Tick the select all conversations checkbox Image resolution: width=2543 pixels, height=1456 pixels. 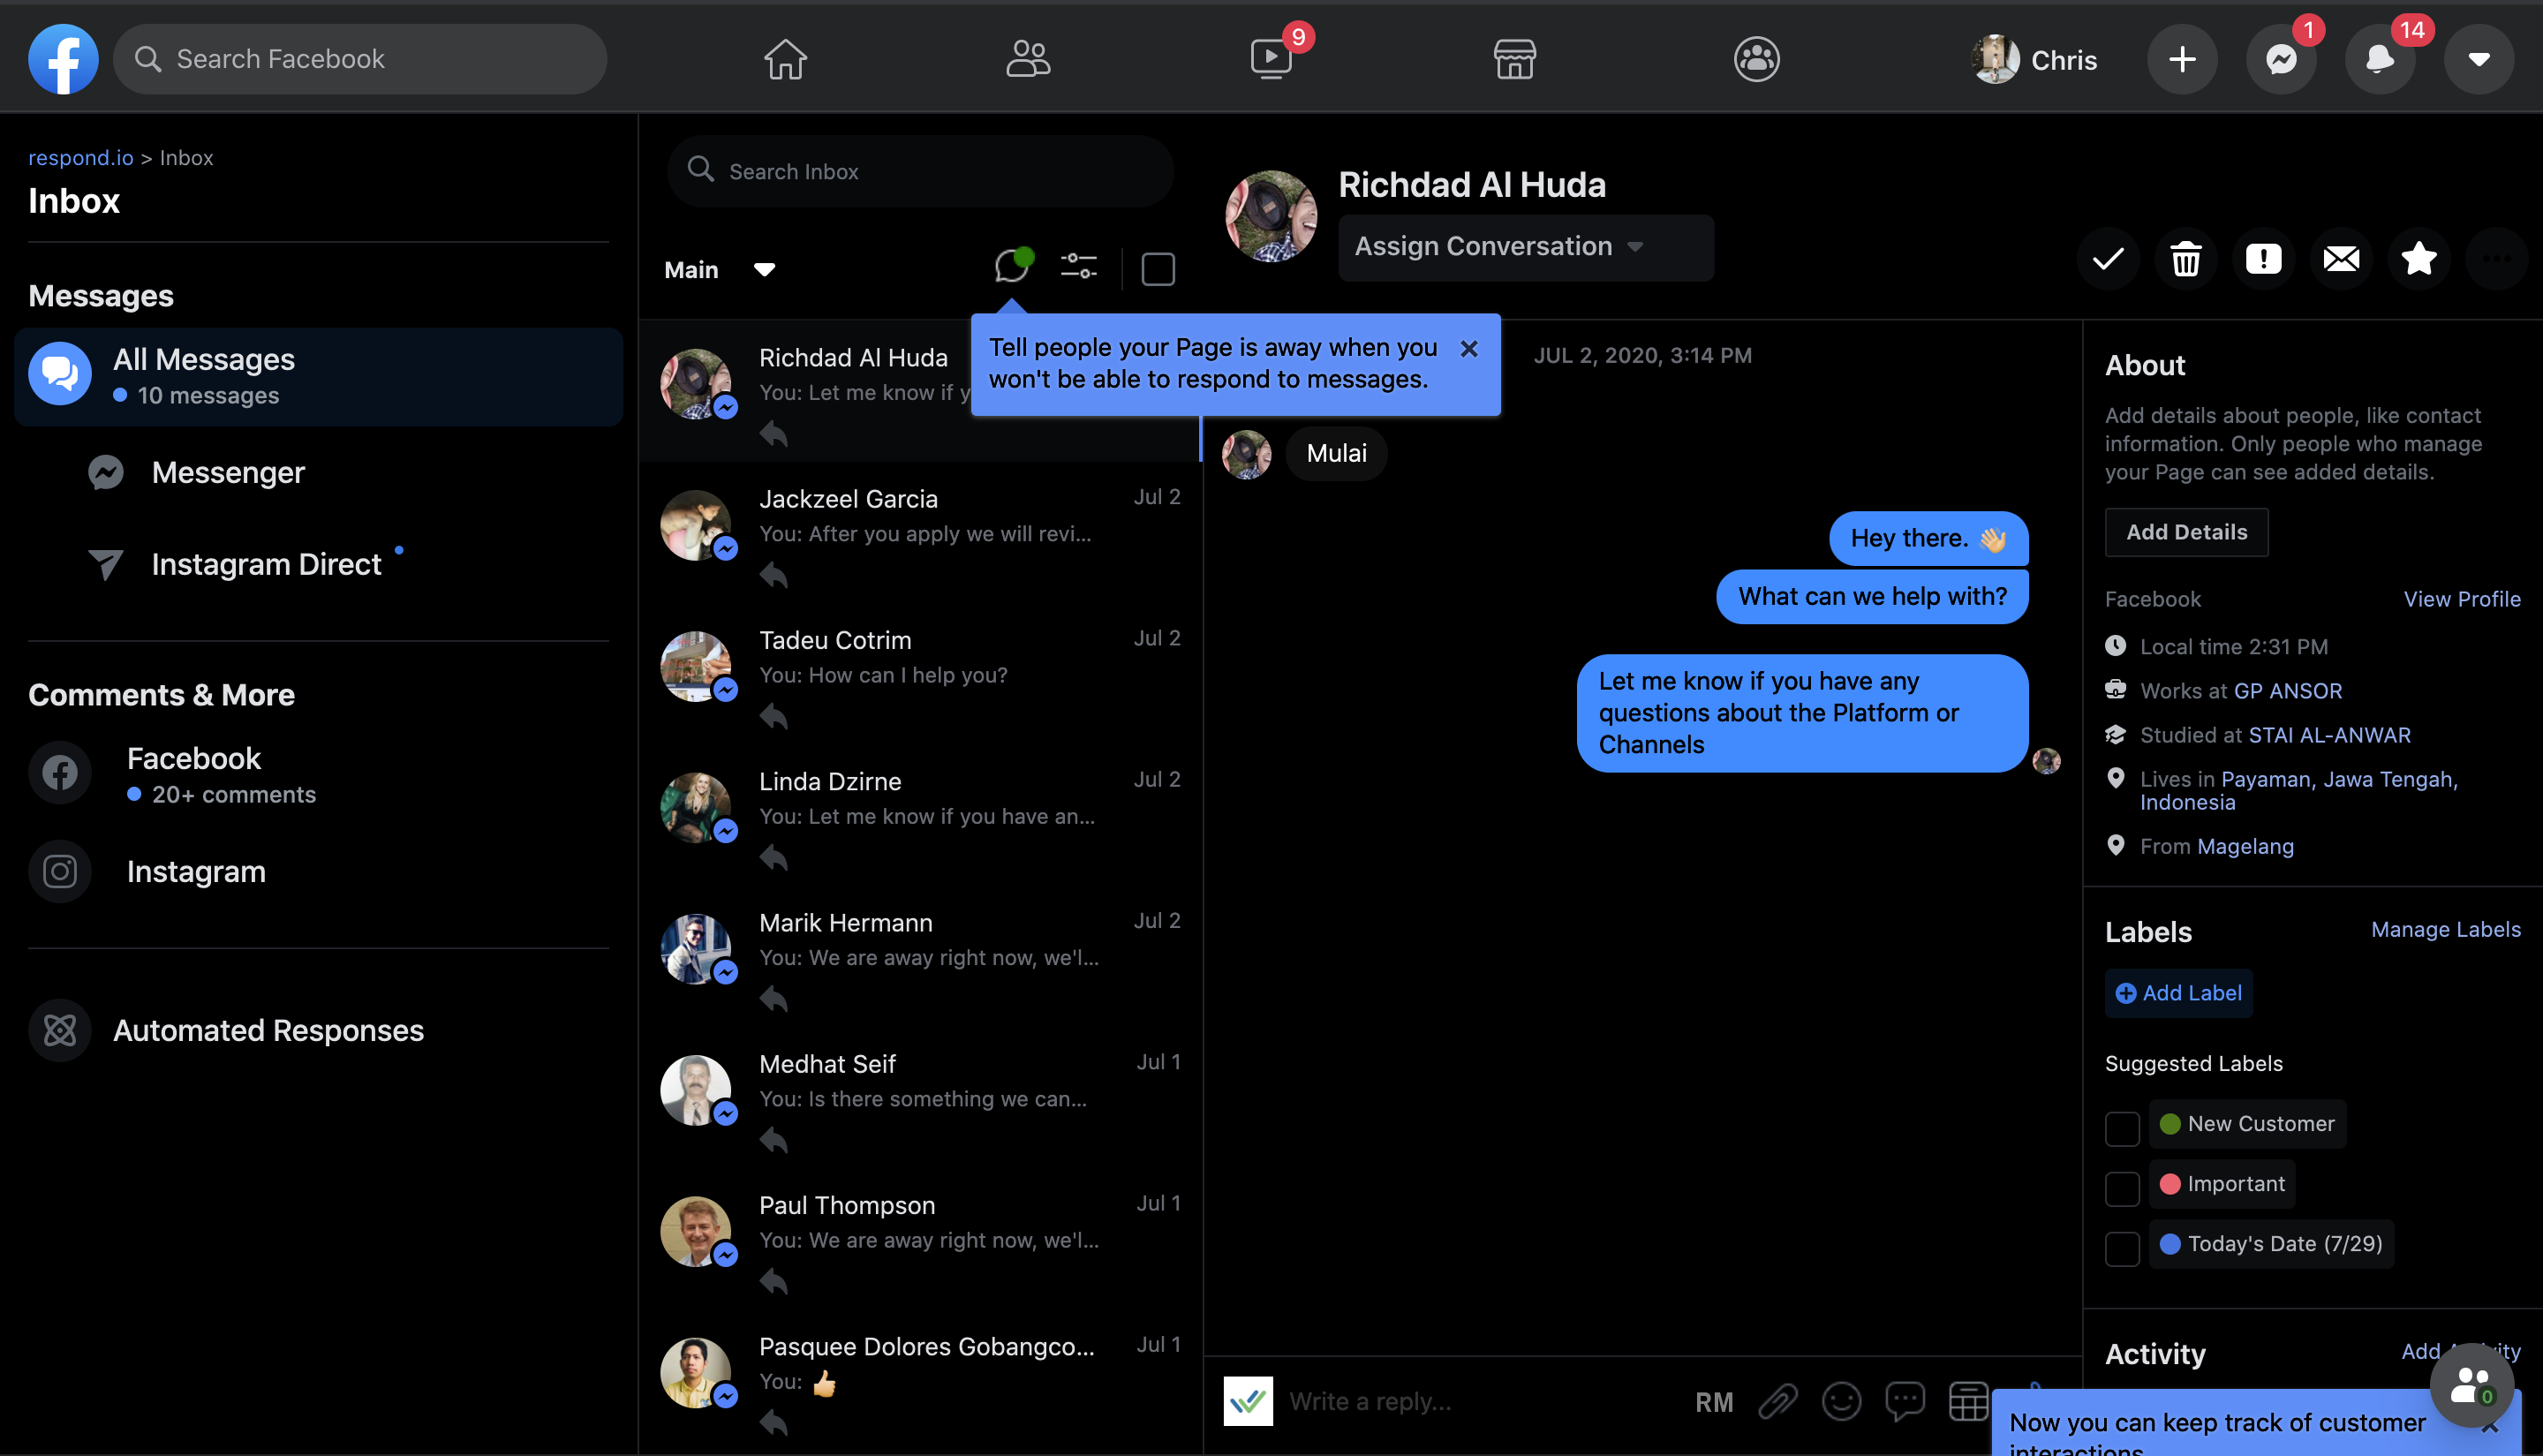1158,269
